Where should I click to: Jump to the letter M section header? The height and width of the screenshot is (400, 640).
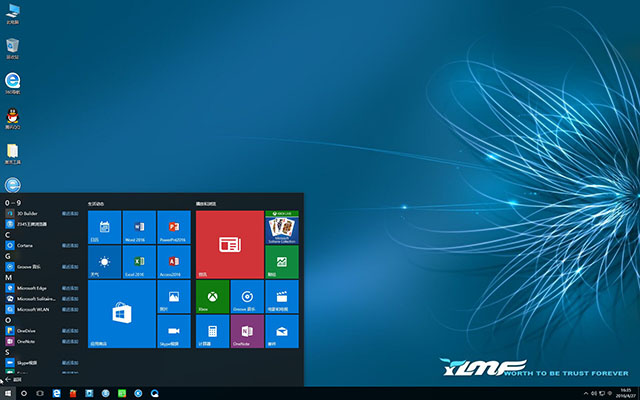click(8, 277)
